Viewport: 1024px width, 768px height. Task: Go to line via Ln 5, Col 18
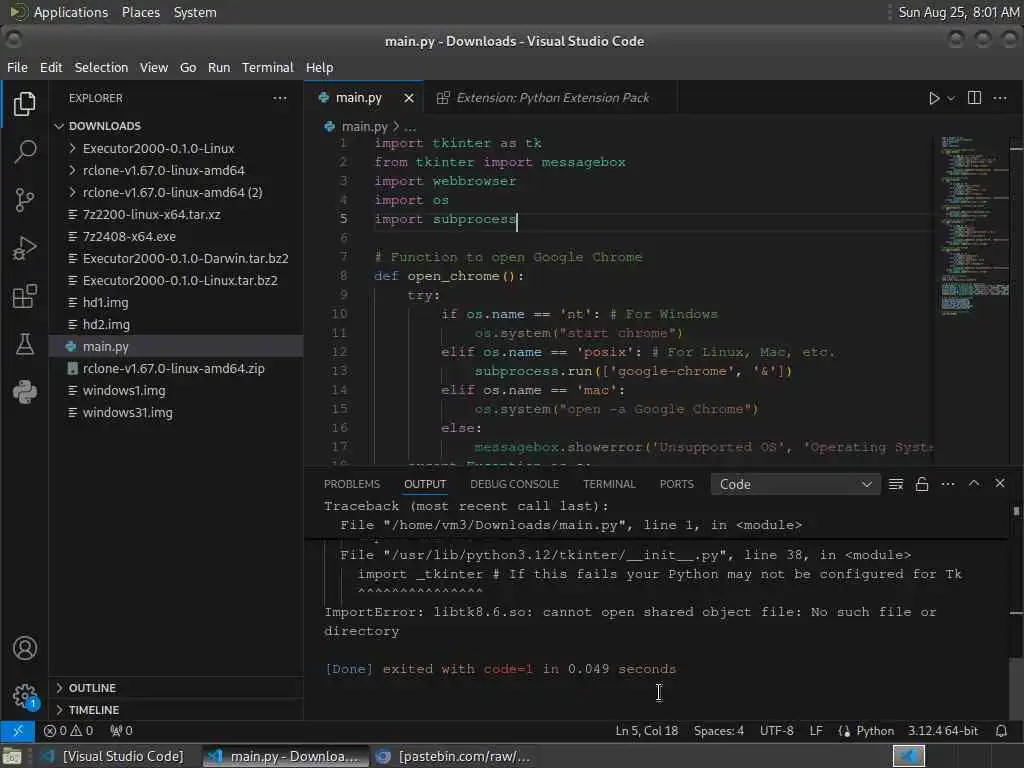pyautogui.click(x=647, y=731)
